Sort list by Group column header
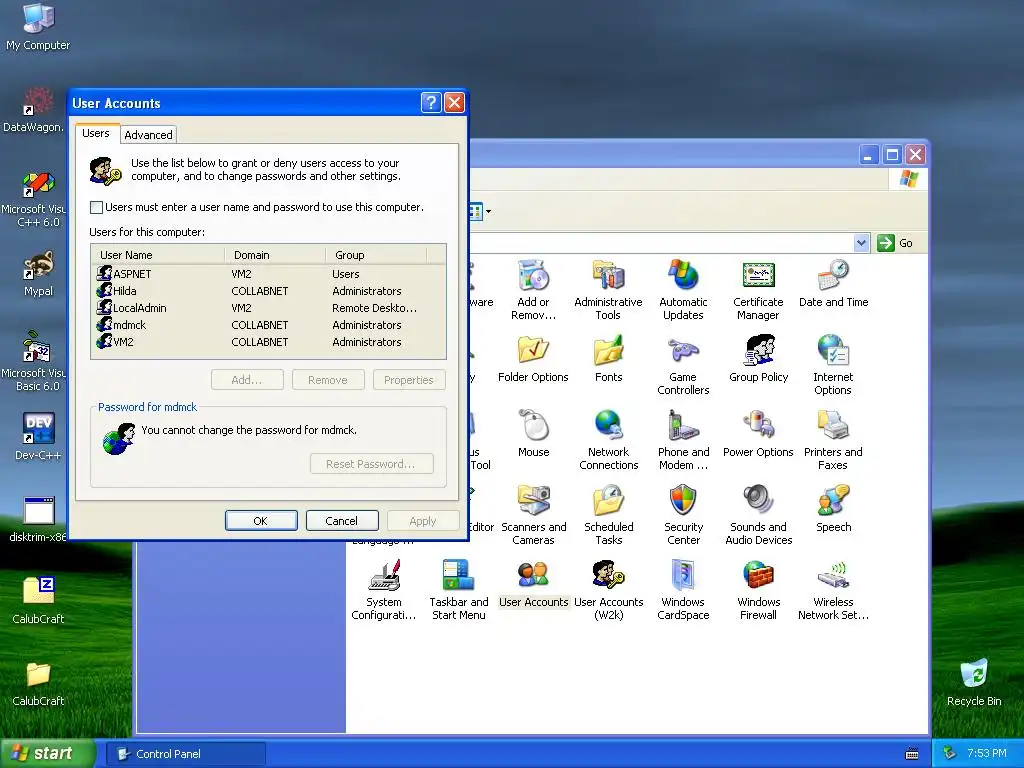 376,255
